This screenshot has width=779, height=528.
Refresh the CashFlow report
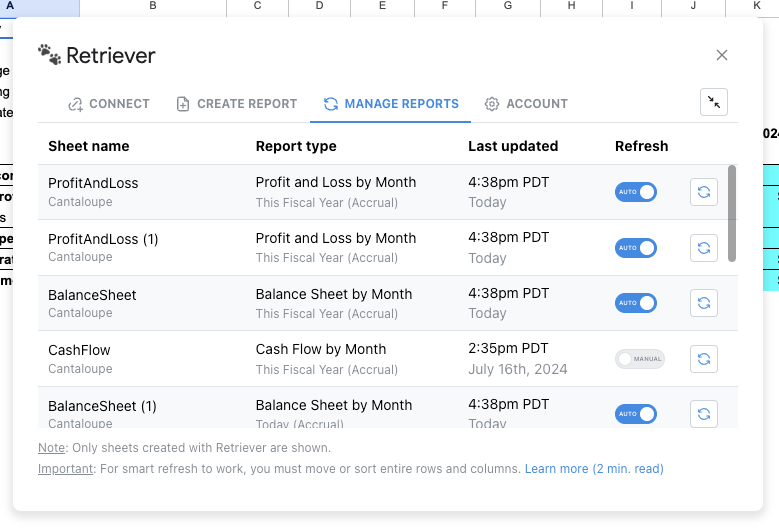click(x=704, y=358)
